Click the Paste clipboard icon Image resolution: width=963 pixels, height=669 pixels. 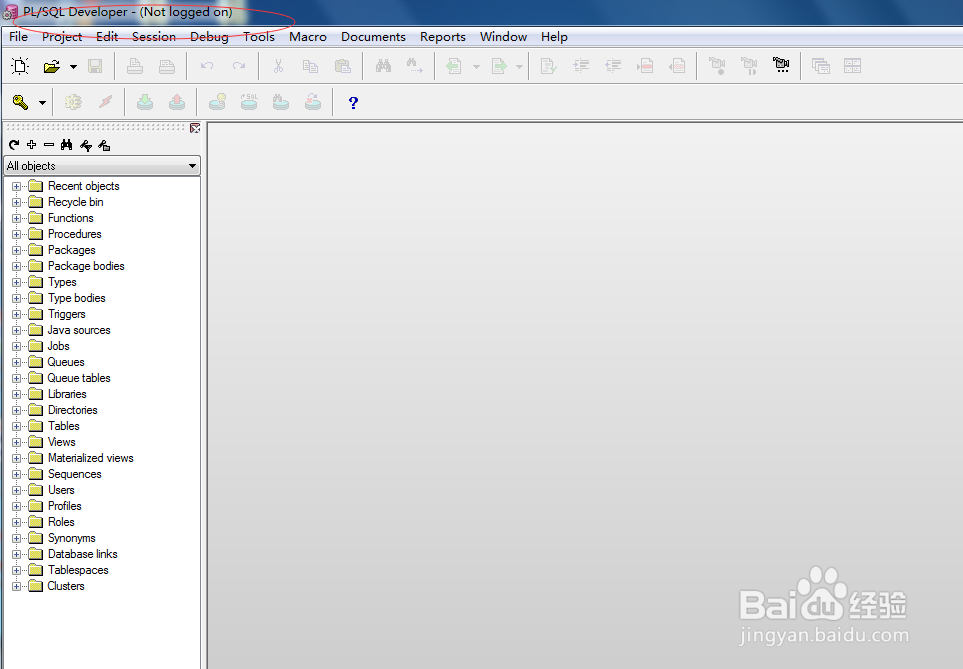click(342, 66)
